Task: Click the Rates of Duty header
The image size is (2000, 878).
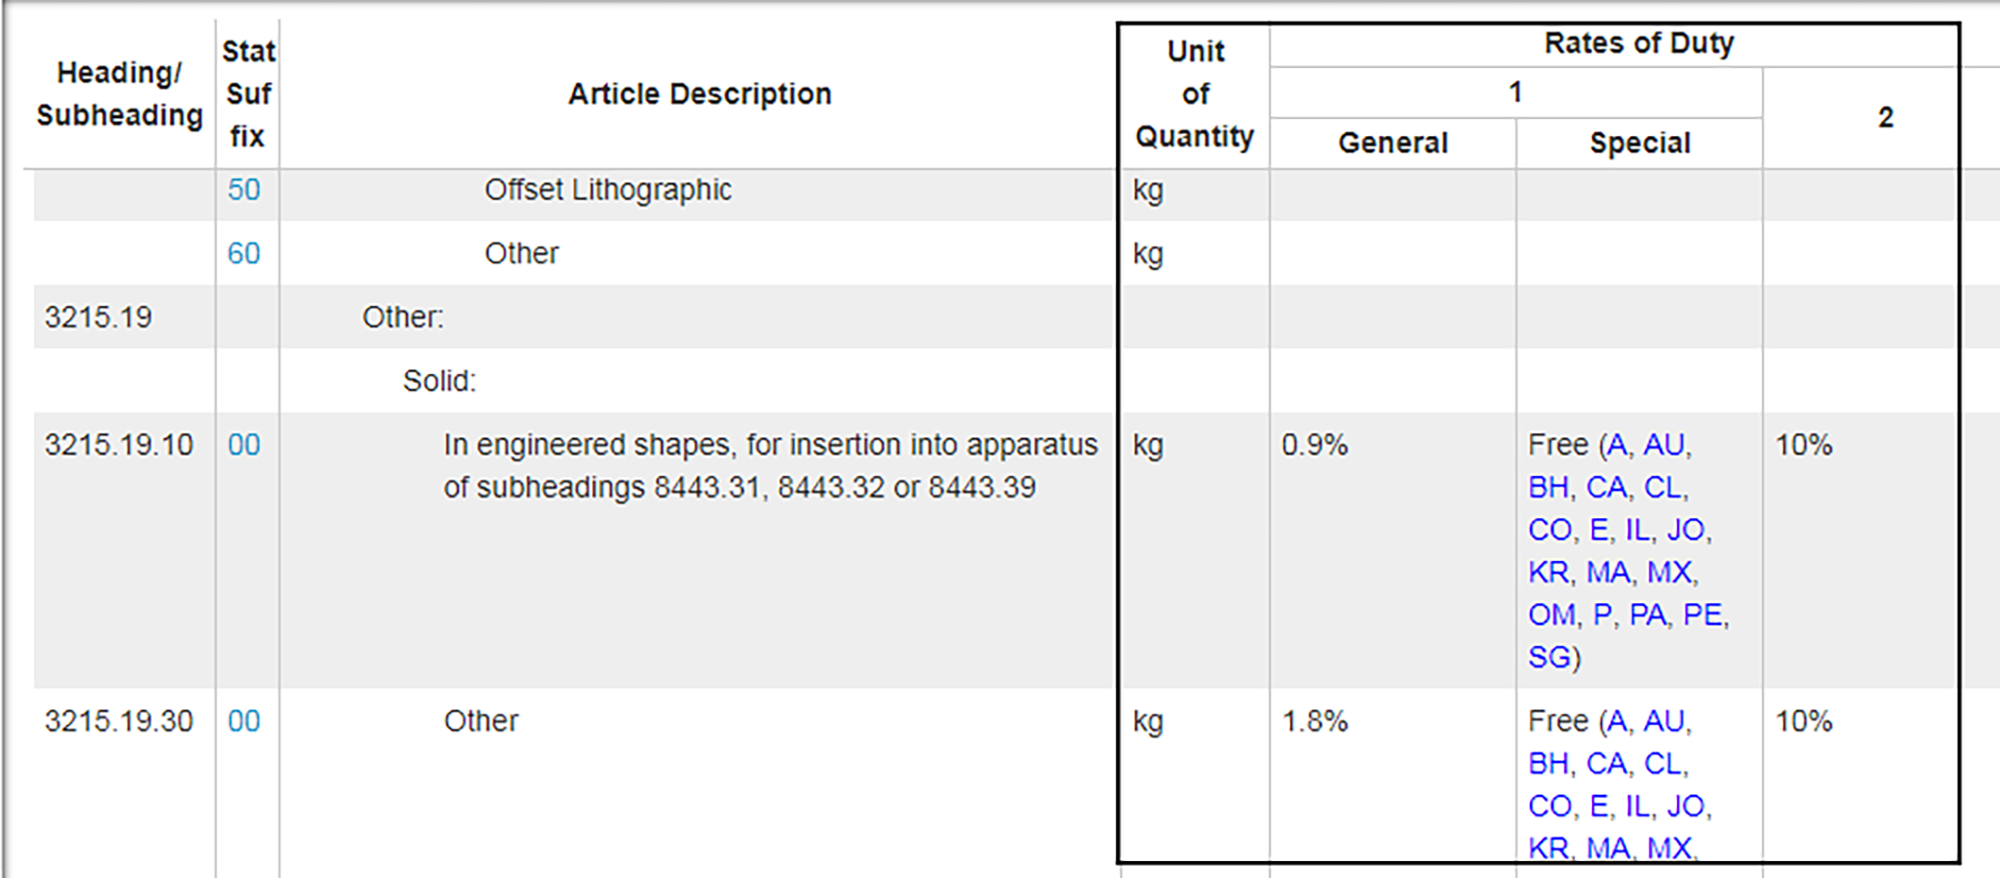Action: point(1638,44)
